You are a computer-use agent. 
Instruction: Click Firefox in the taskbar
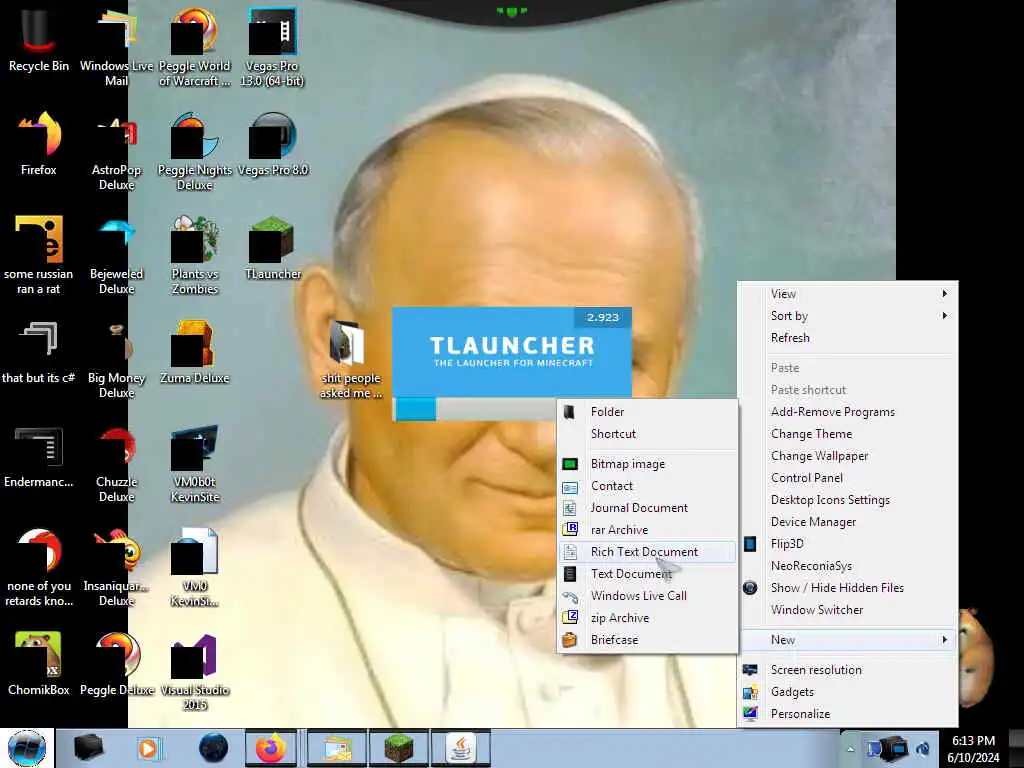pyautogui.click(x=272, y=748)
